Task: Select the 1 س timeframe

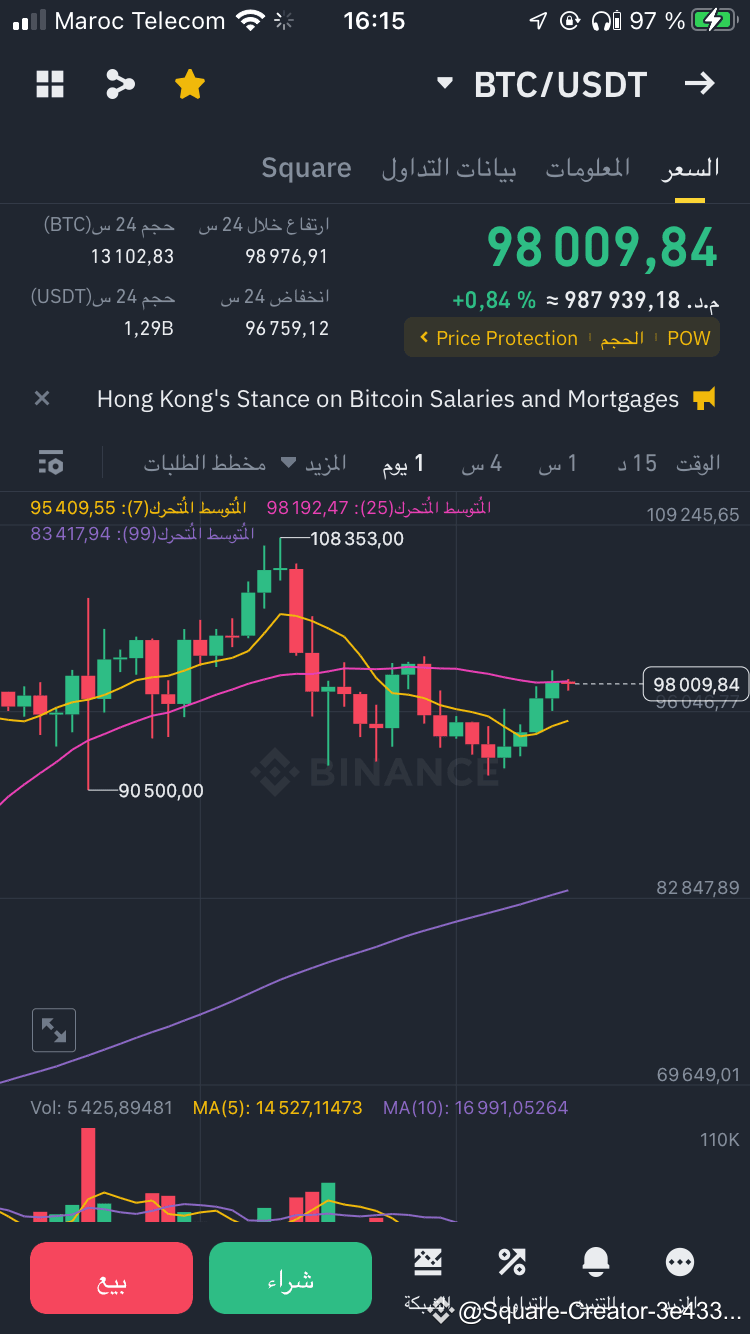Action: coord(558,463)
